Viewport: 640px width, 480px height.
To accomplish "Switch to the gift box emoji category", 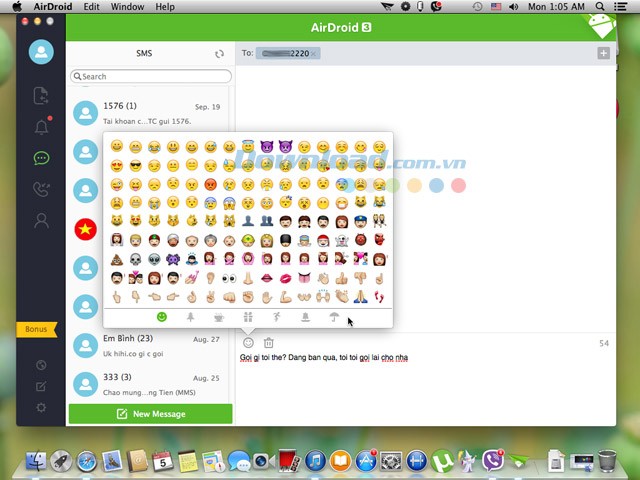I will point(247,317).
